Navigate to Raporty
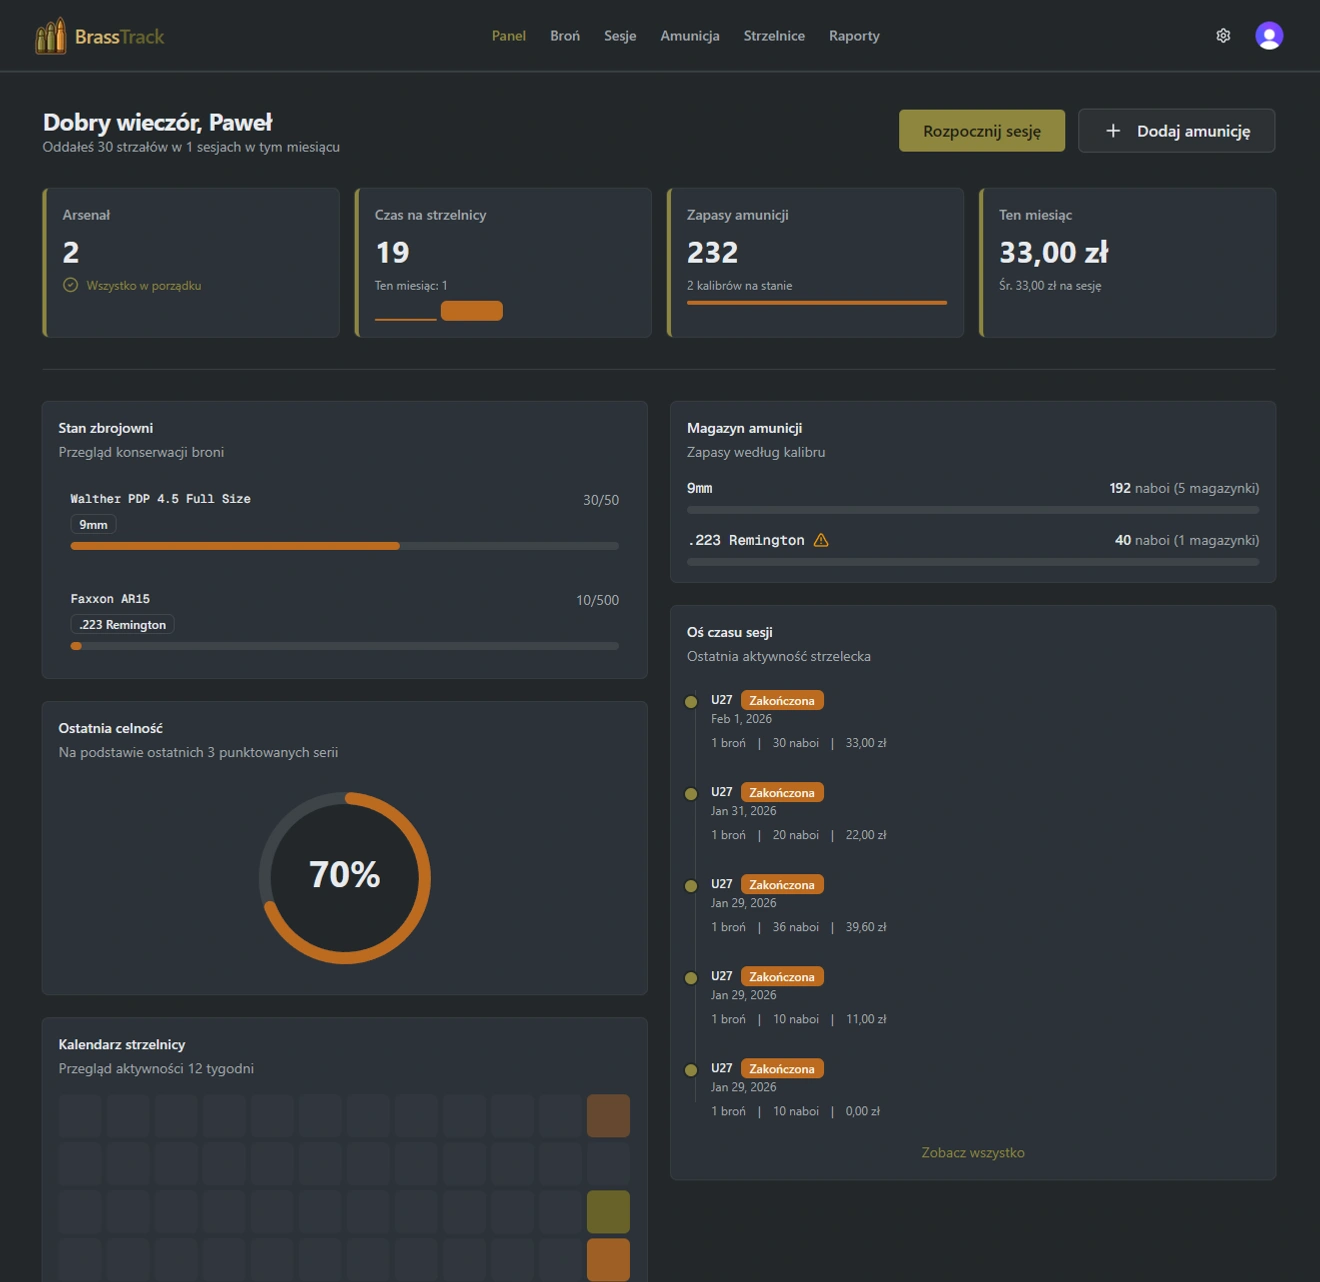This screenshot has width=1320, height=1282. tap(853, 35)
